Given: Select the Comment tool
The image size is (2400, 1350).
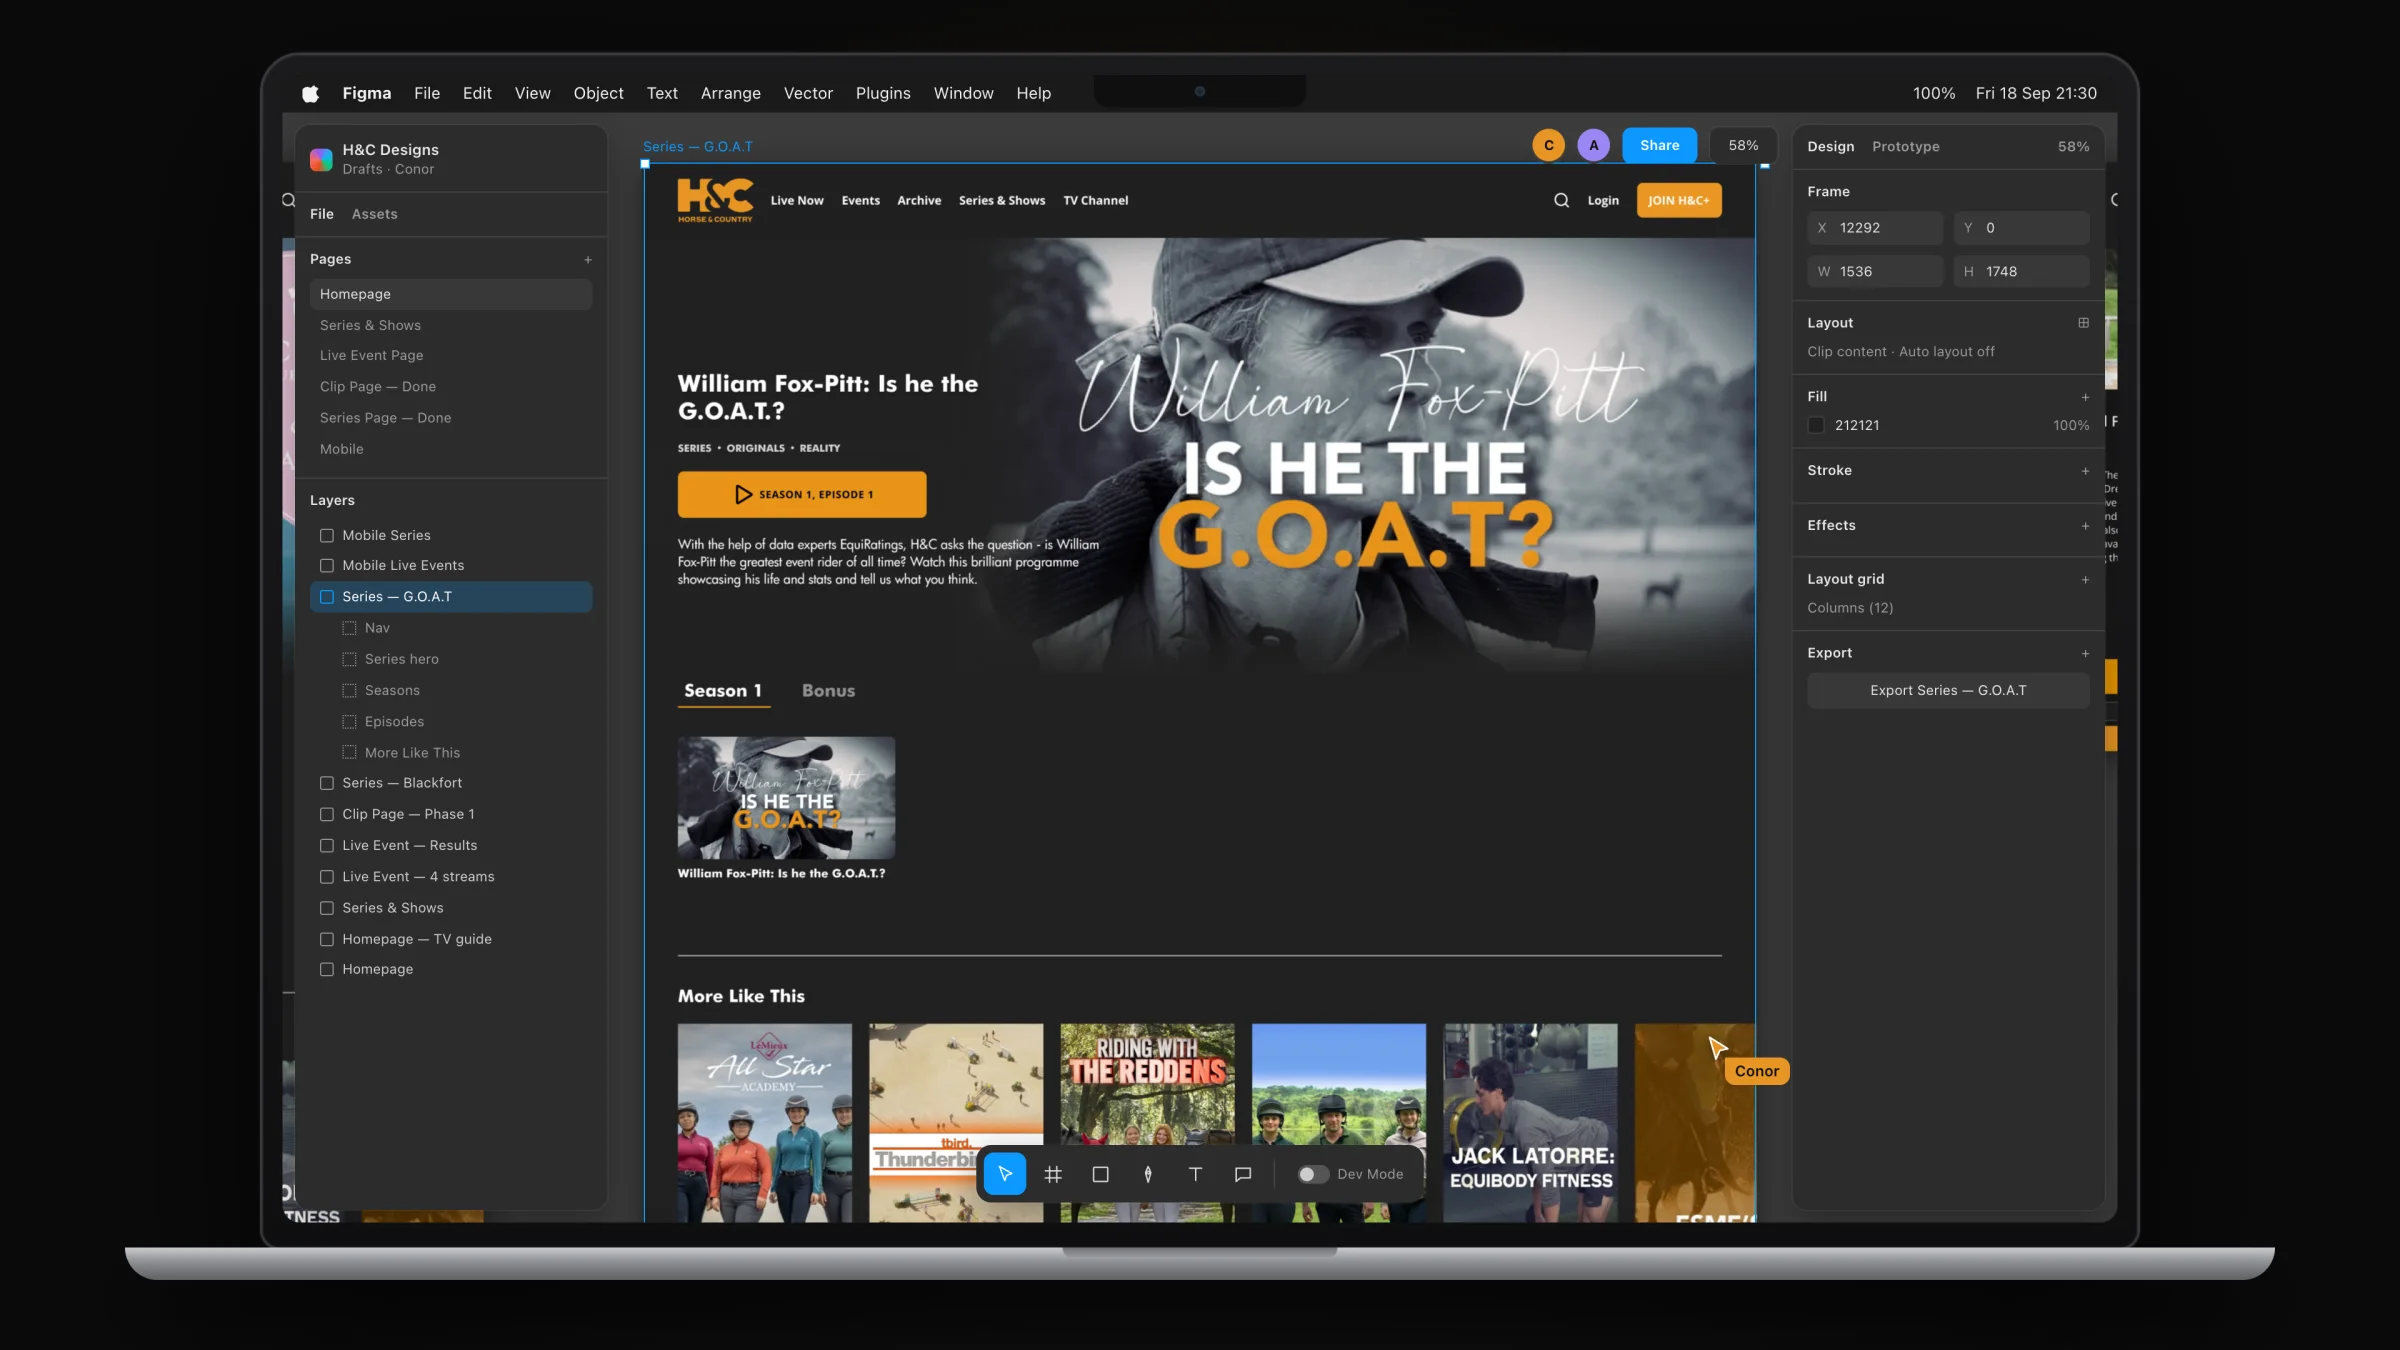Looking at the screenshot, I should (1243, 1174).
